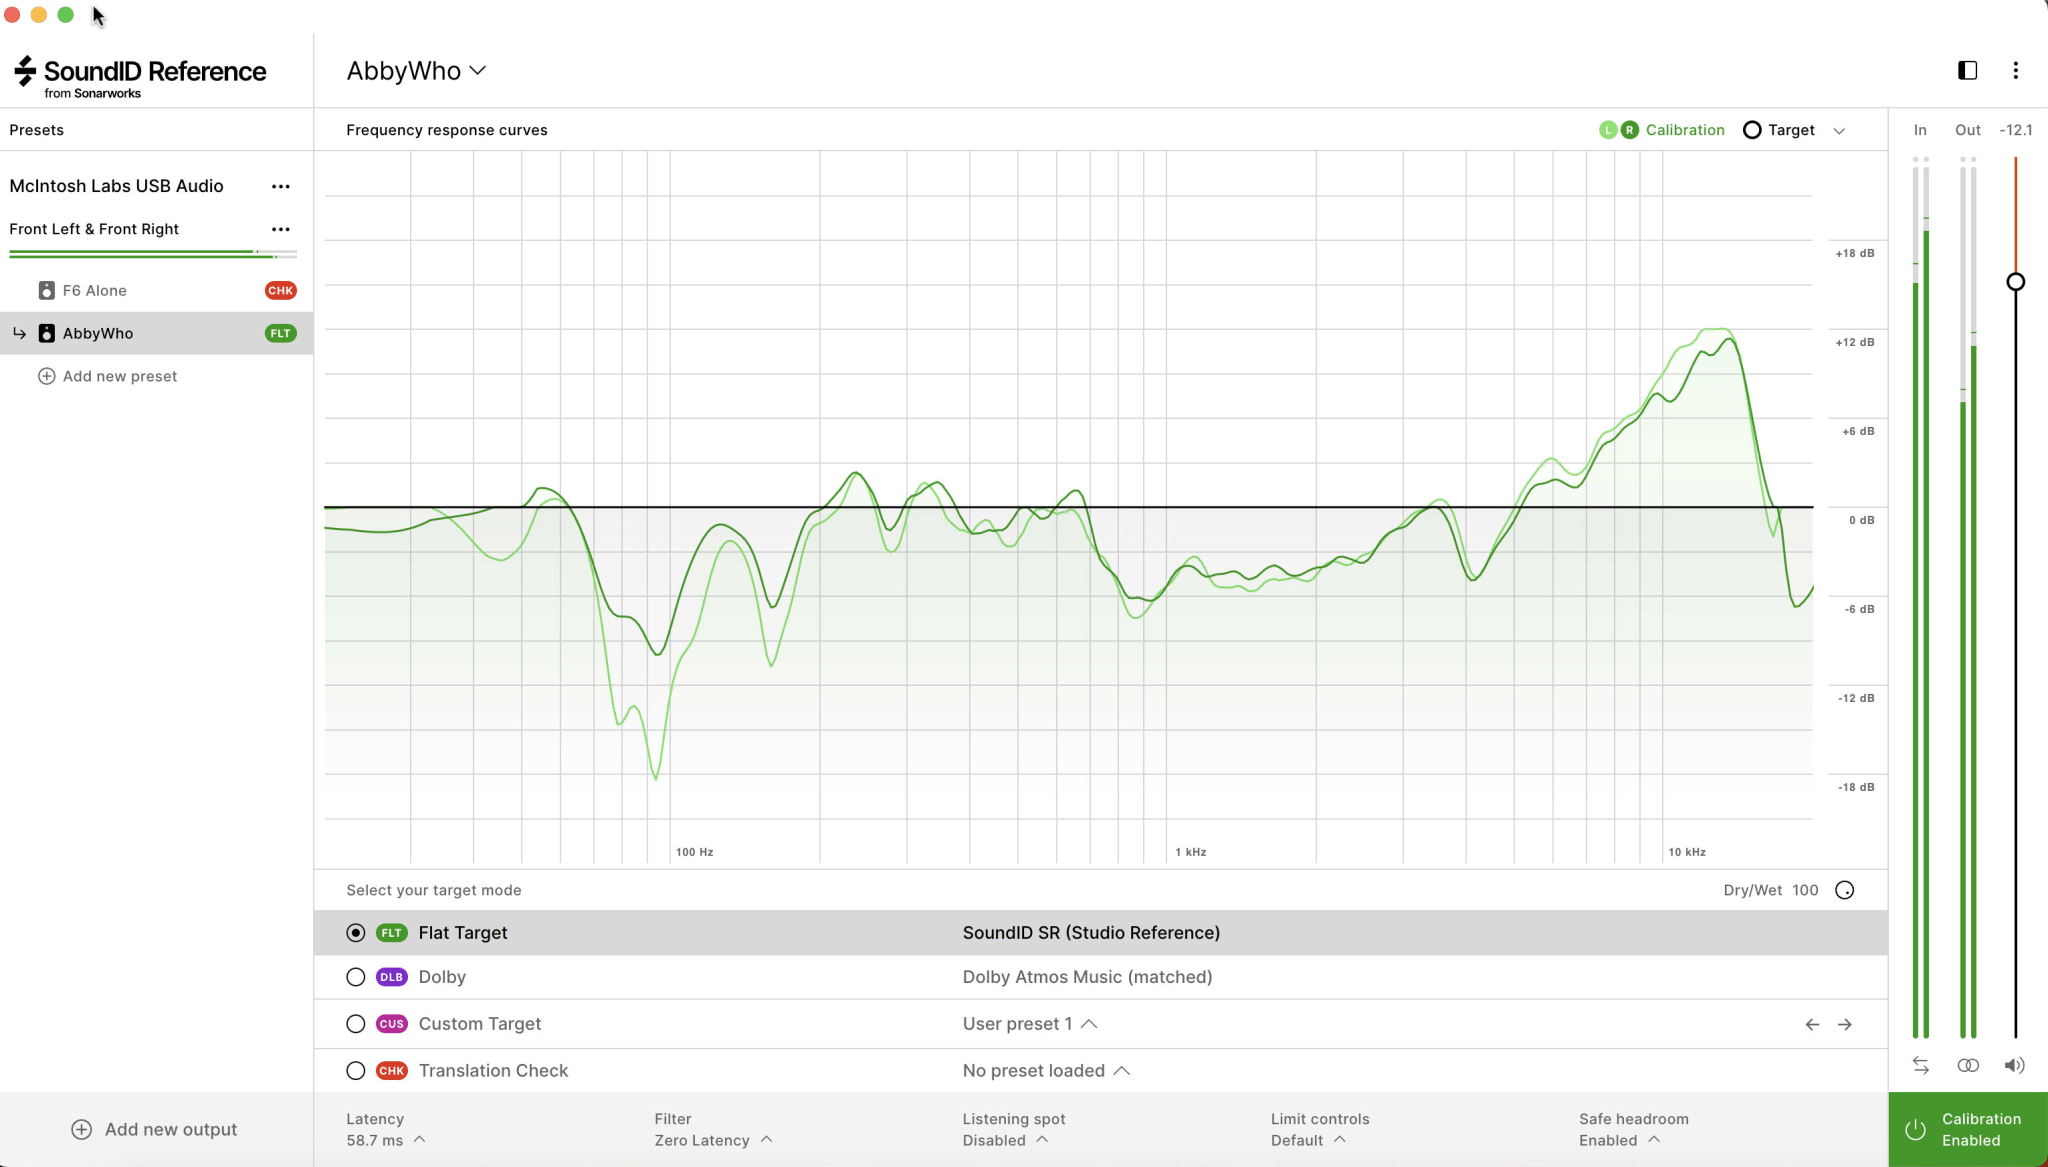Click the CHK Translation Check badge
The height and width of the screenshot is (1167, 2048).
pyautogui.click(x=391, y=1071)
